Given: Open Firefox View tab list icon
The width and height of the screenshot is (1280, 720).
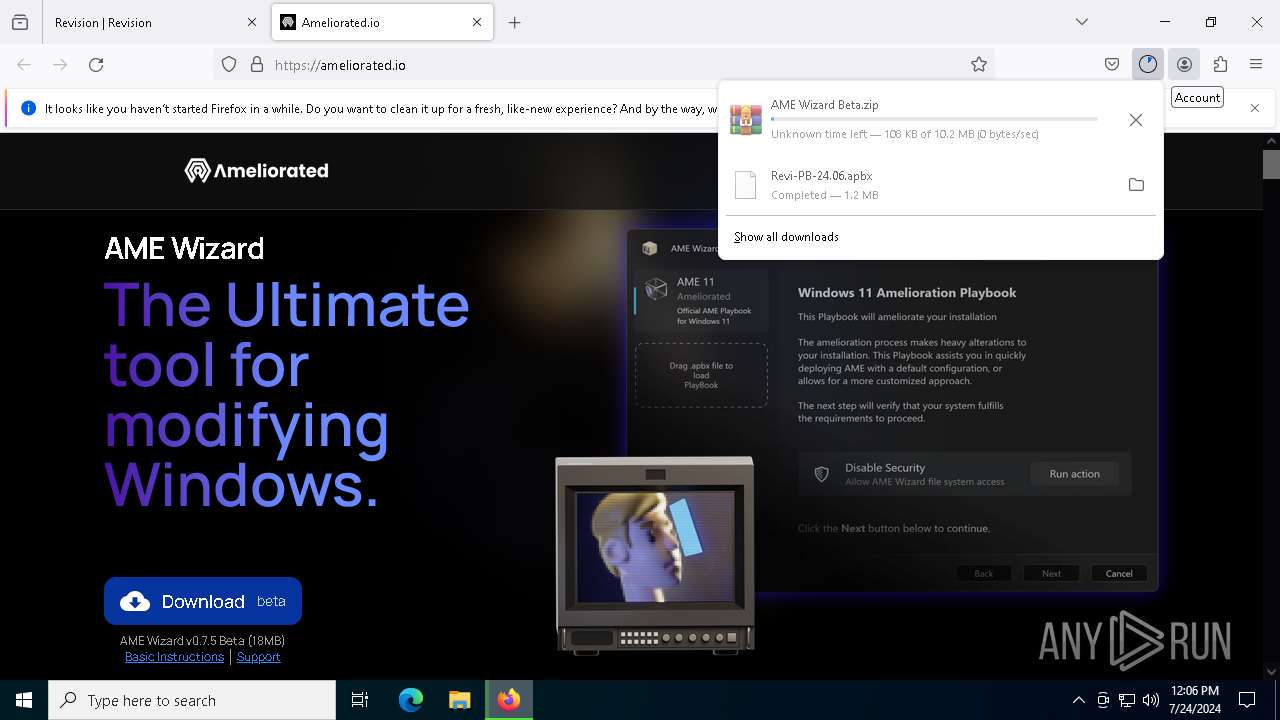Looking at the screenshot, I should click(20, 22).
